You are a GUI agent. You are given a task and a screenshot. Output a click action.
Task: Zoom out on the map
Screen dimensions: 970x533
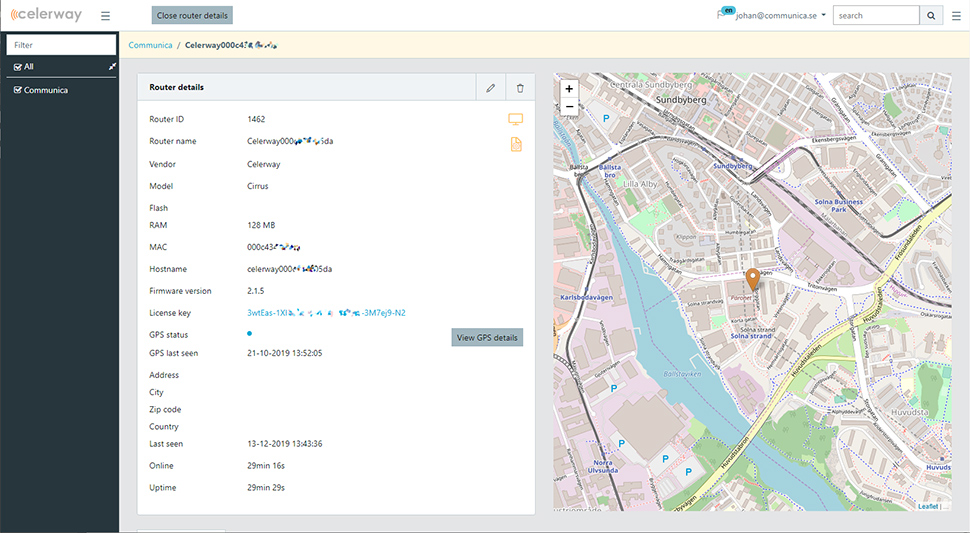[569, 107]
